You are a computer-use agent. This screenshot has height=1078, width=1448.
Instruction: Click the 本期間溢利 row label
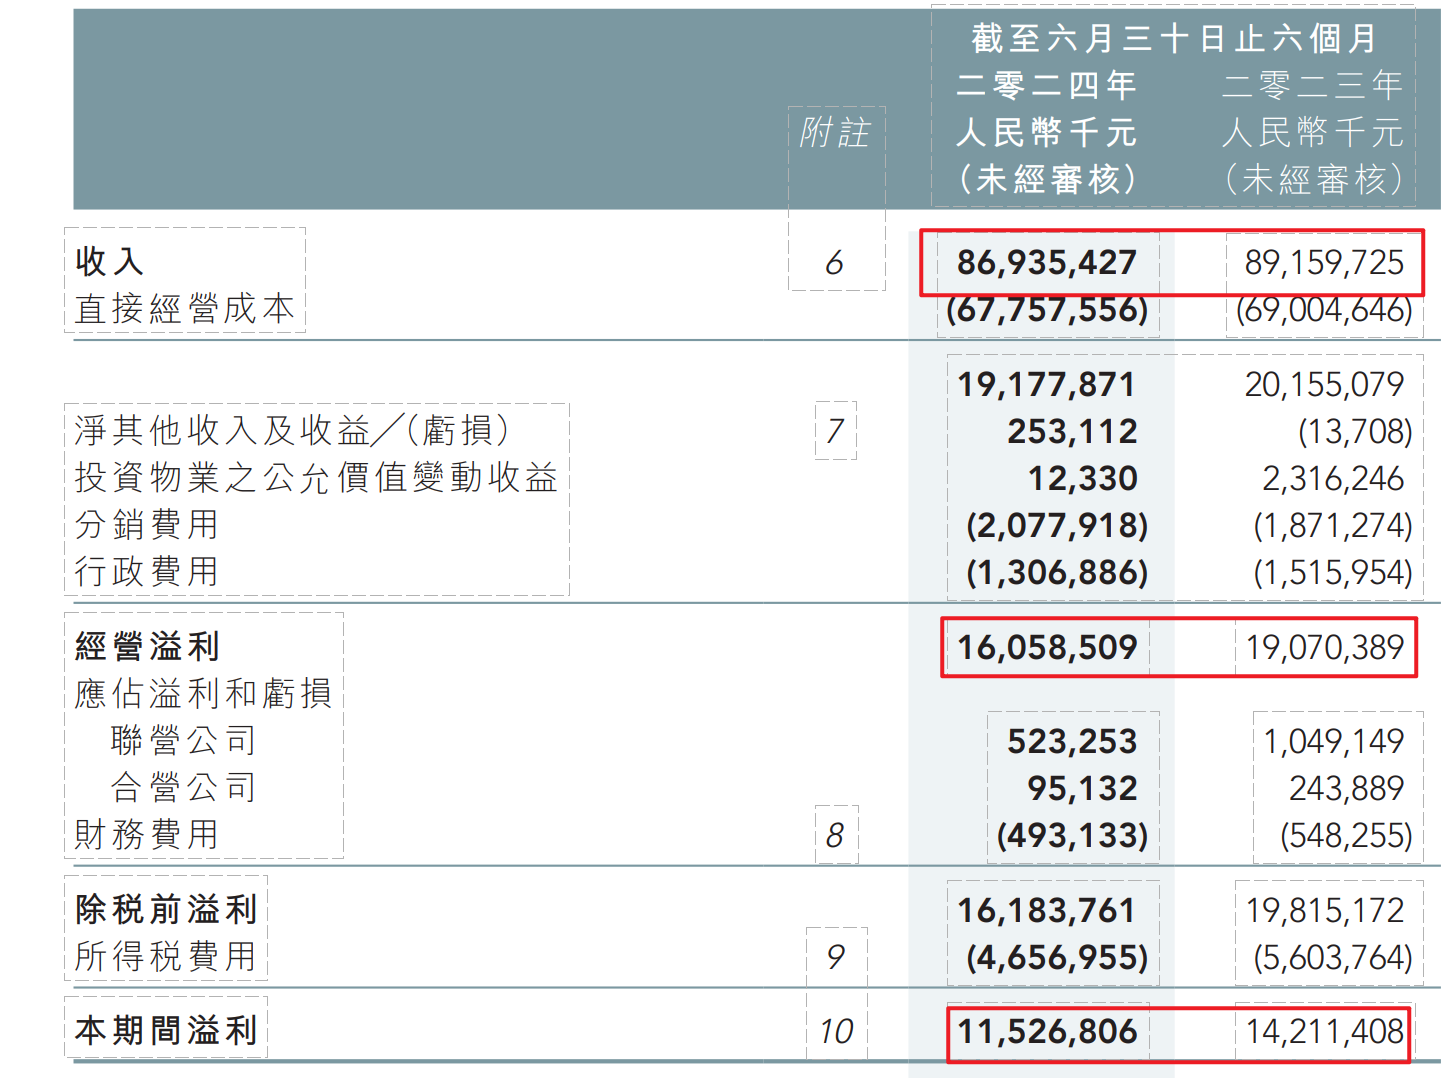pyautogui.click(x=166, y=1031)
